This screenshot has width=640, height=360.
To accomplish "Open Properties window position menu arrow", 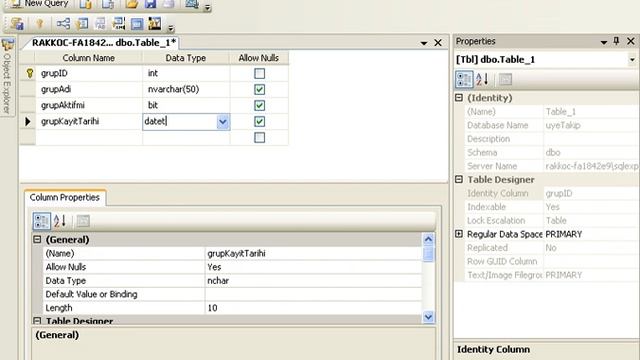I will 604,42.
